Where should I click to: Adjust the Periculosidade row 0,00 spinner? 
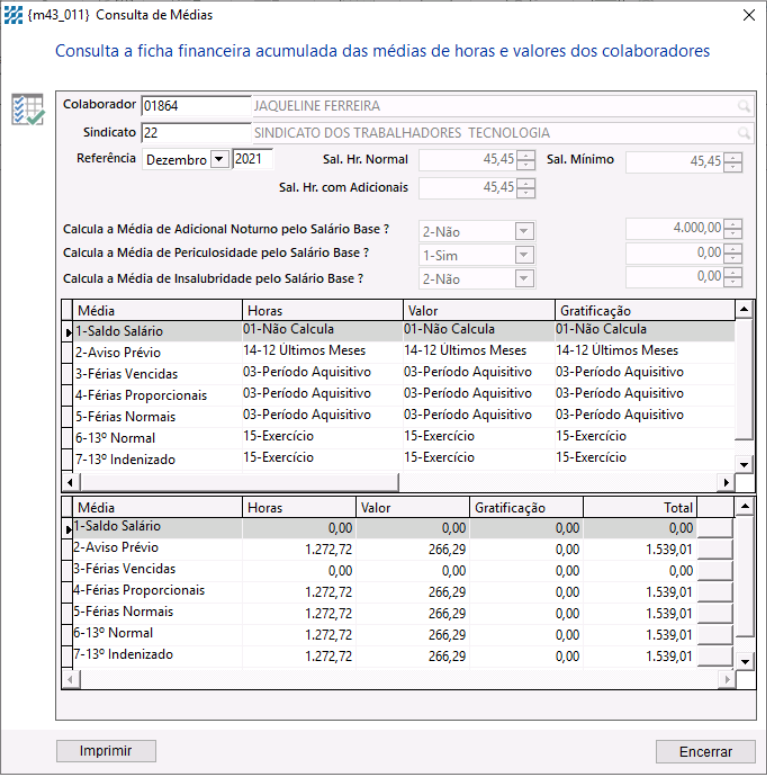pos(733,253)
